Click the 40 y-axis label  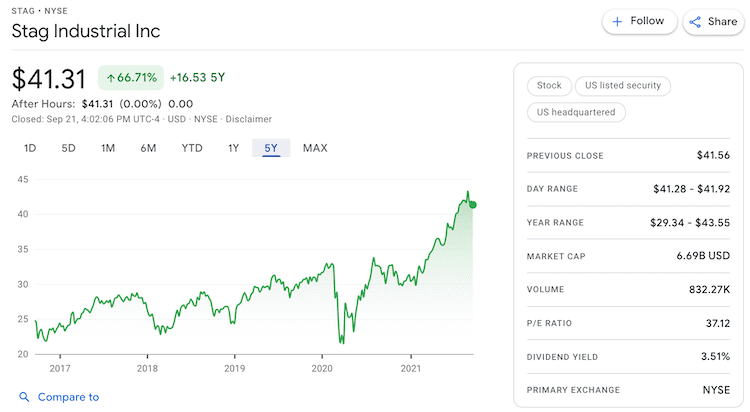tap(23, 214)
